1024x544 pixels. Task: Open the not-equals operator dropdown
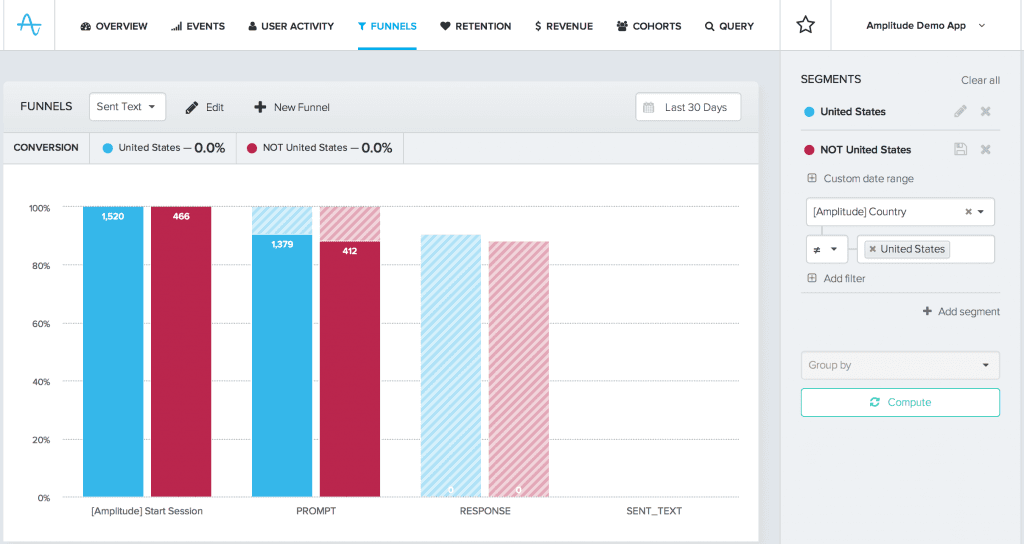(826, 249)
